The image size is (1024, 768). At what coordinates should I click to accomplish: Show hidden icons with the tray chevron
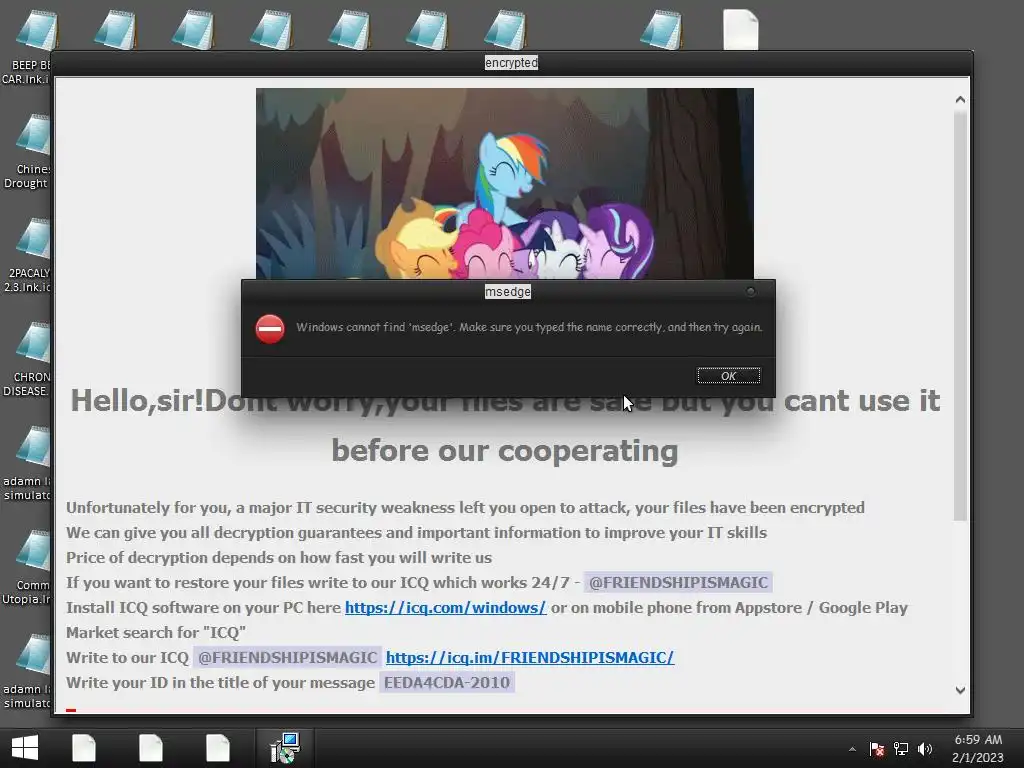pyautogui.click(x=852, y=749)
